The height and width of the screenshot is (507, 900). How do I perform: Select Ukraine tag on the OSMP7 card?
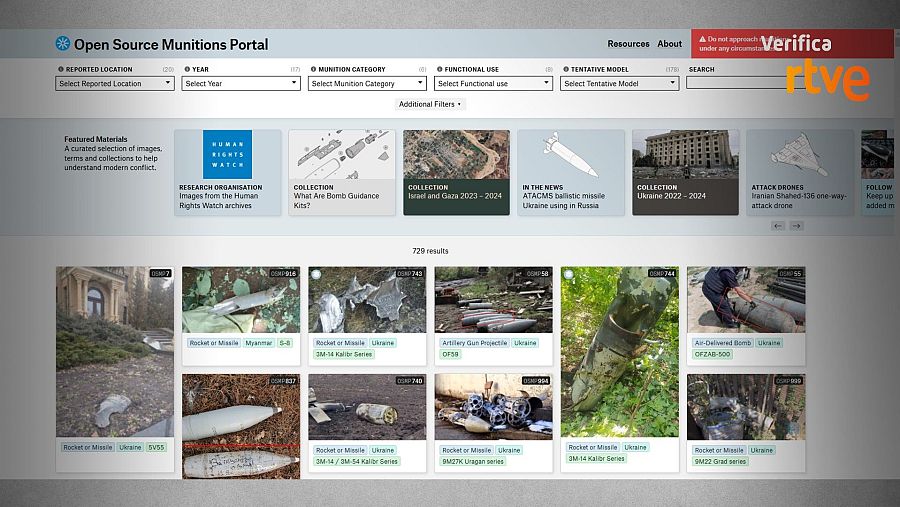130,447
